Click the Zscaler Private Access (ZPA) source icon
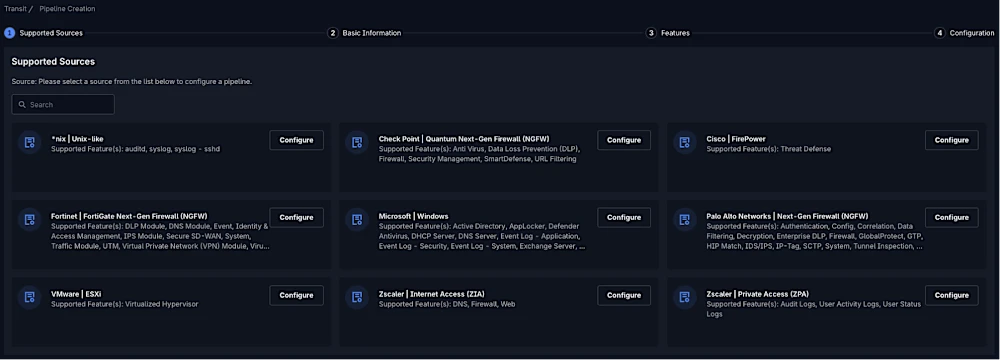 pos(685,297)
